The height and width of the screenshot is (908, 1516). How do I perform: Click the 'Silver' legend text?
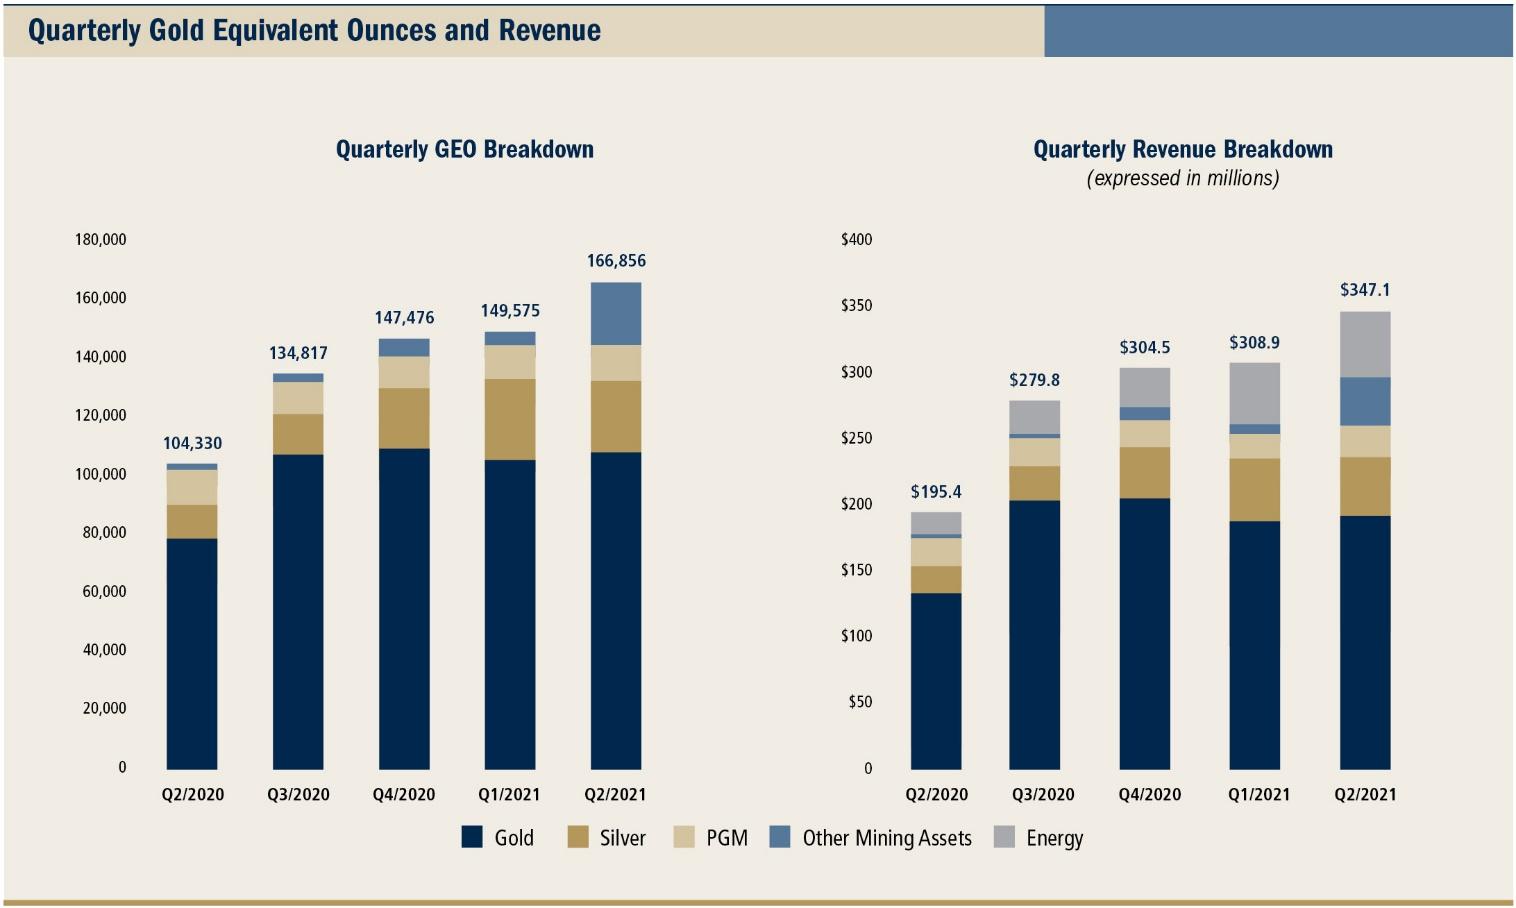coord(623,838)
